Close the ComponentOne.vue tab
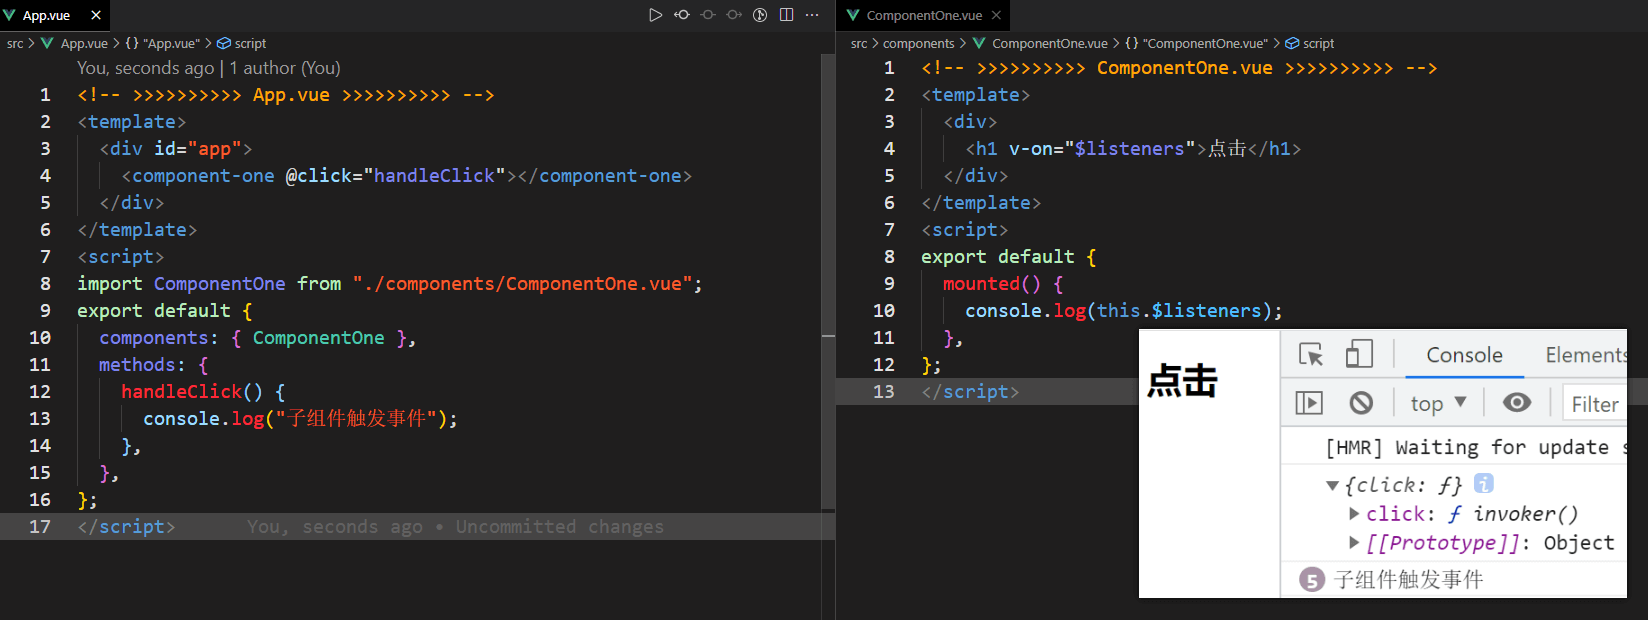Image resolution: width=1648 pixels, height=620 pixels. pos(996,15)
